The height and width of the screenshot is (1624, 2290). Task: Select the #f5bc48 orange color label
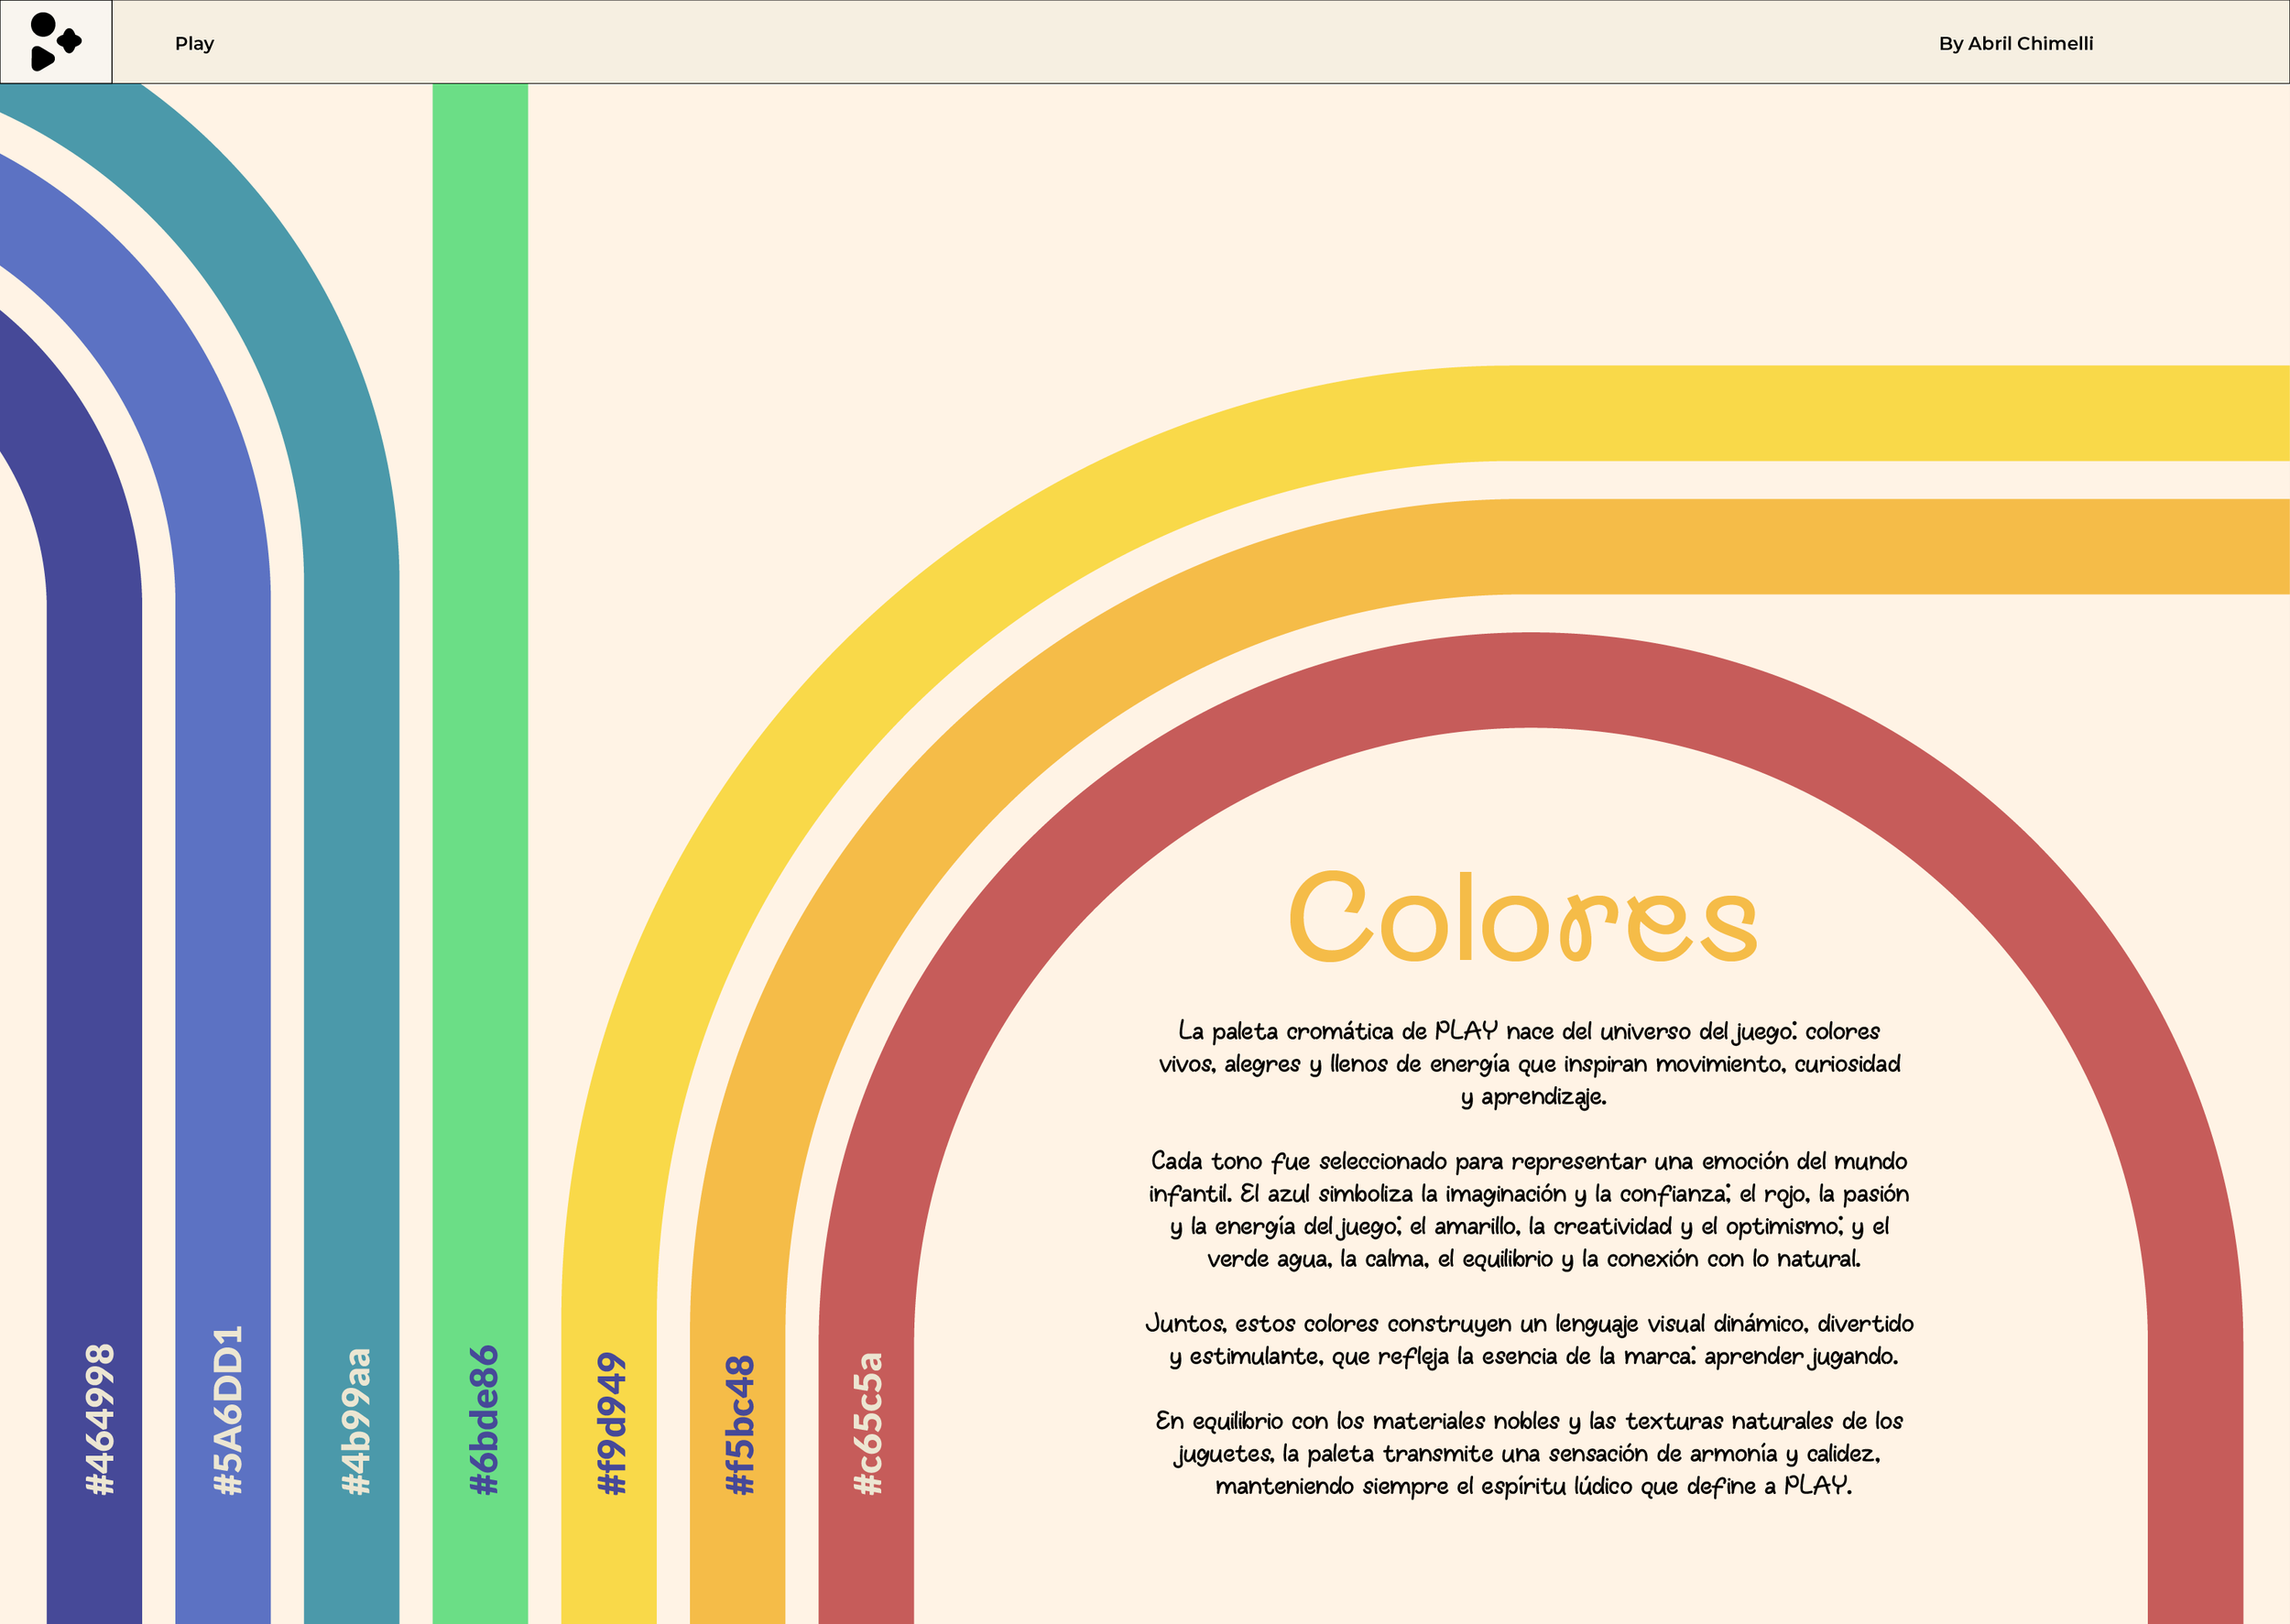[739, 1424]
